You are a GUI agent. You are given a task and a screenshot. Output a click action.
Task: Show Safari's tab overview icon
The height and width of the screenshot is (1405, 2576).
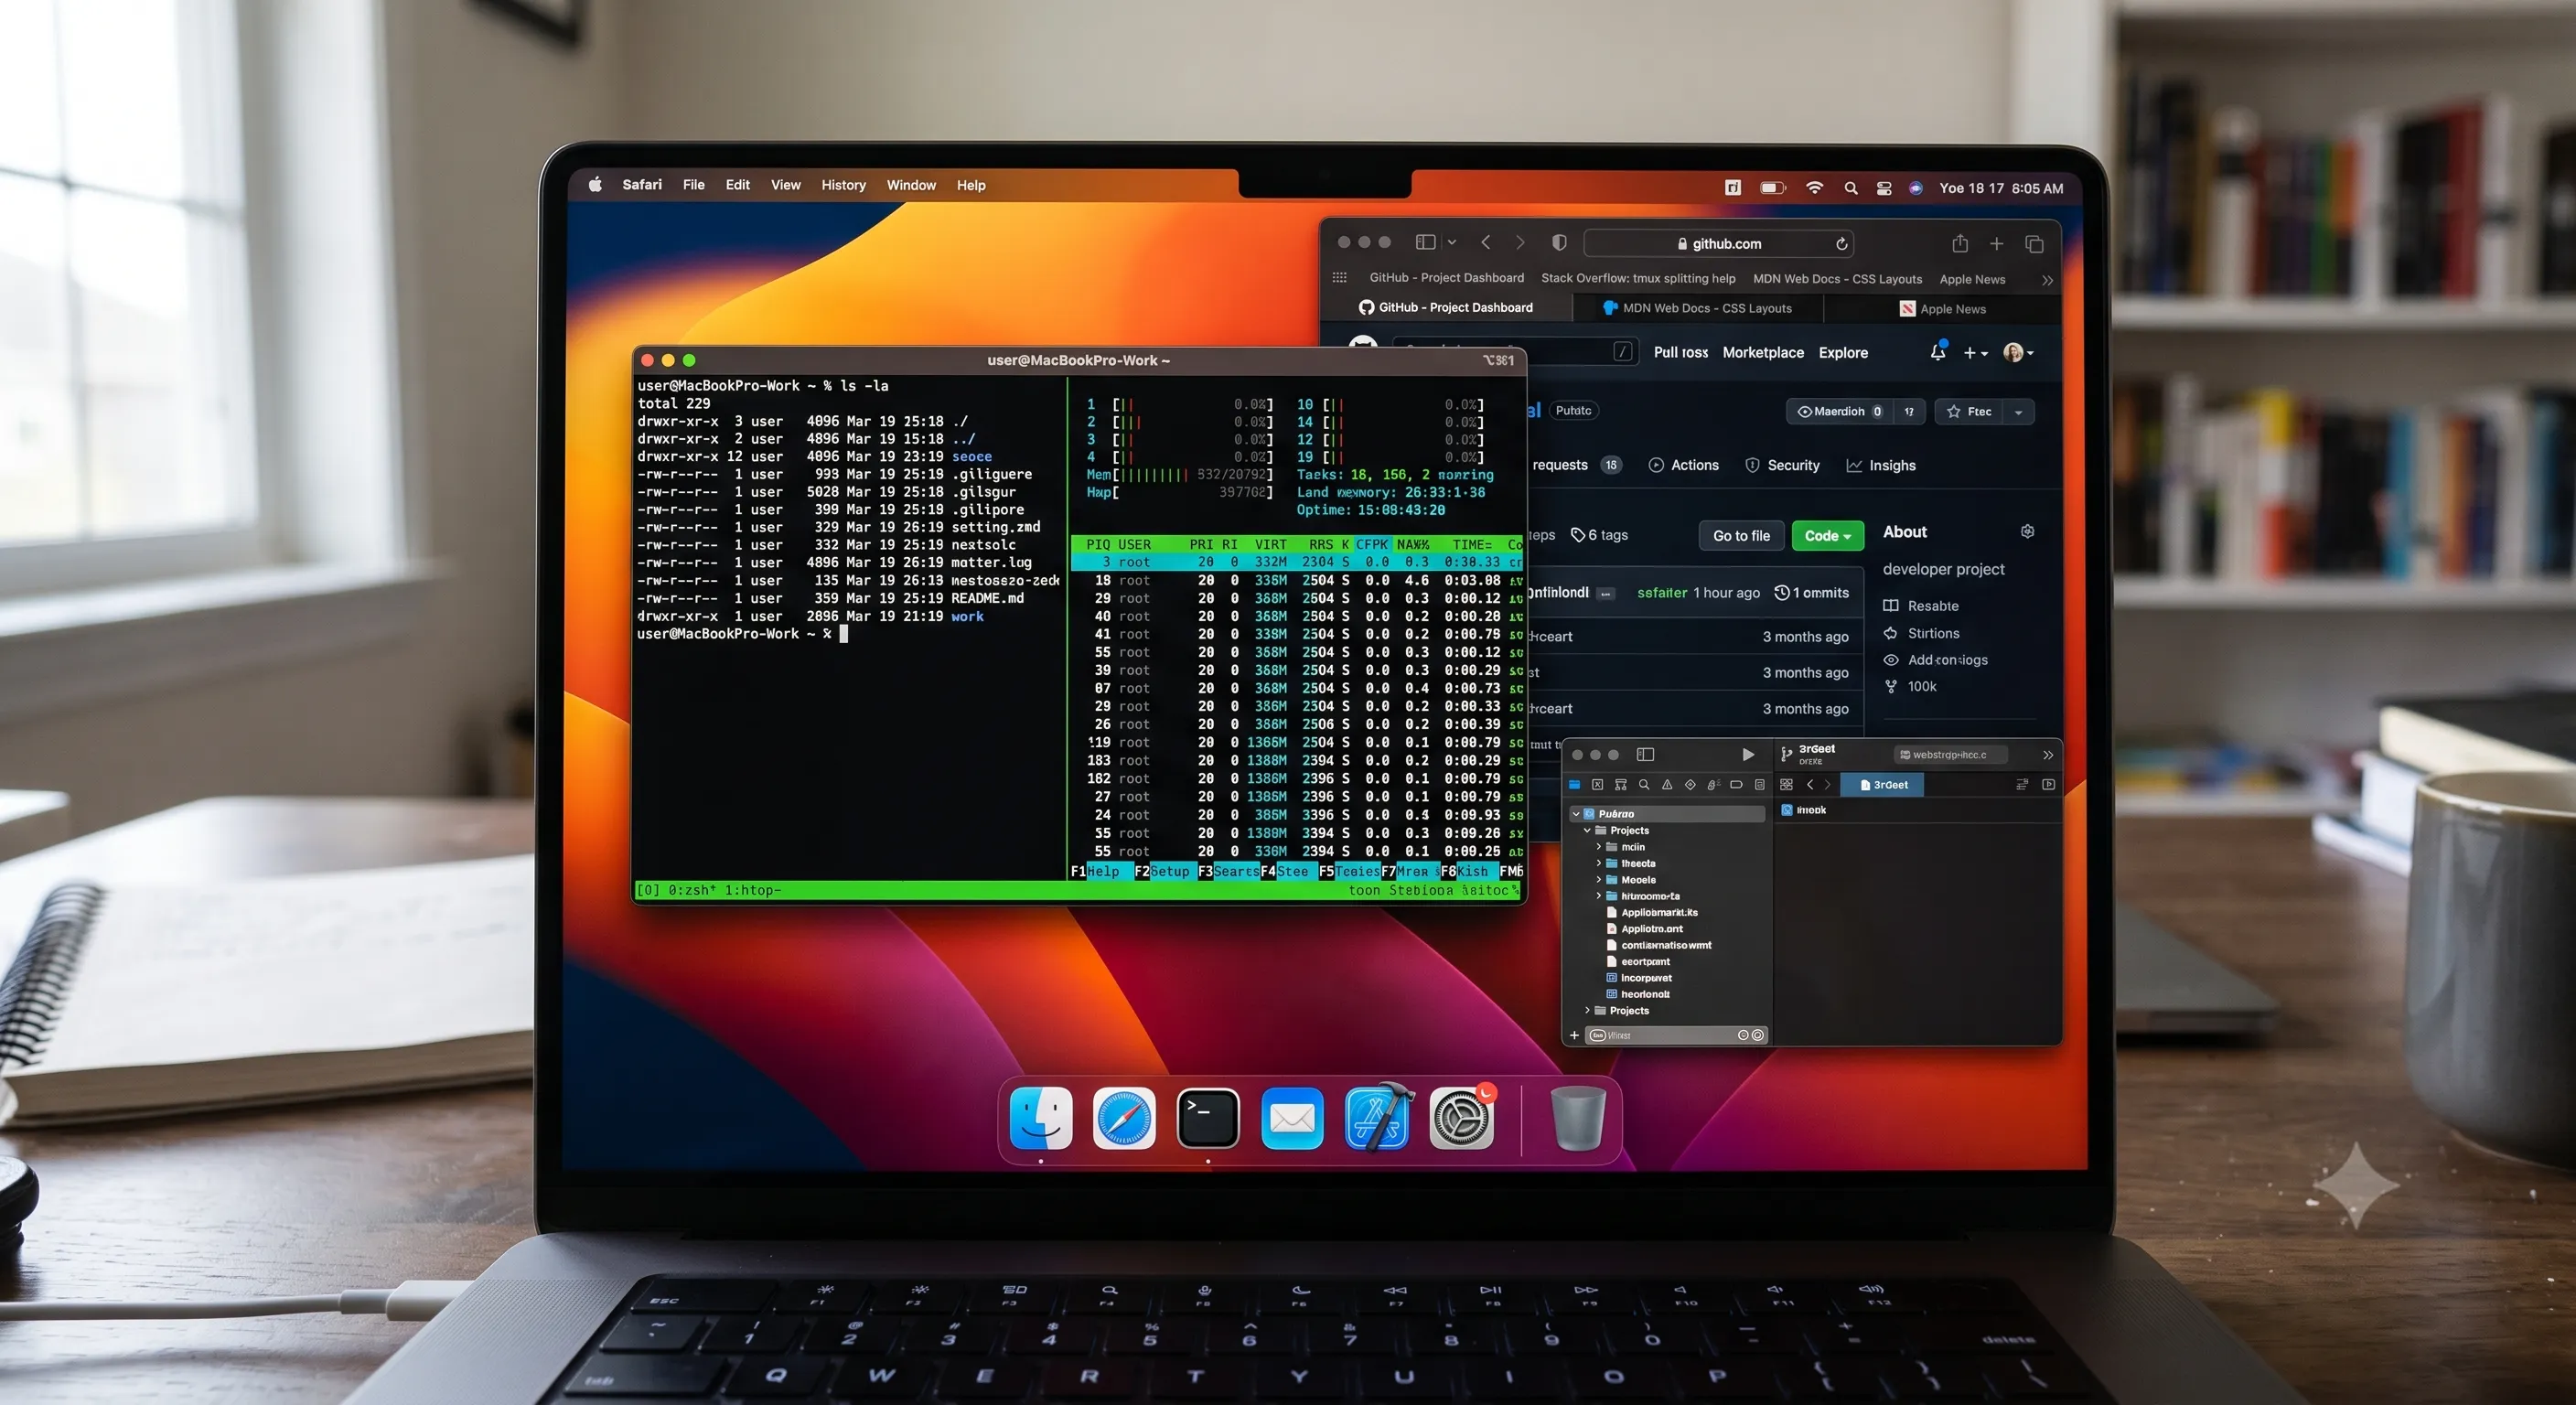click(2034, 244)
